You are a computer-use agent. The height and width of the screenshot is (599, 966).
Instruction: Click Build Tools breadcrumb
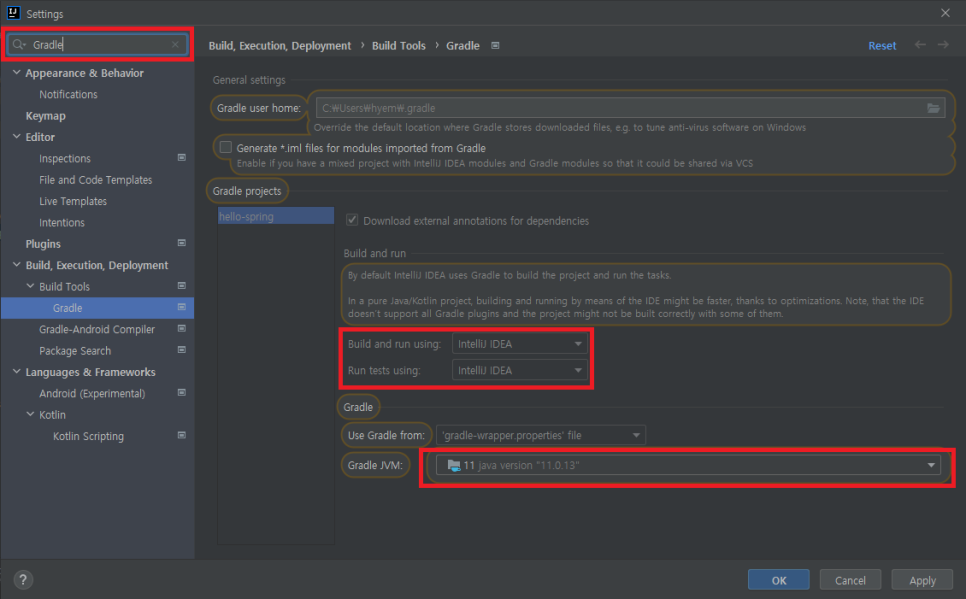pyautogui.click(x=399, y=46)
